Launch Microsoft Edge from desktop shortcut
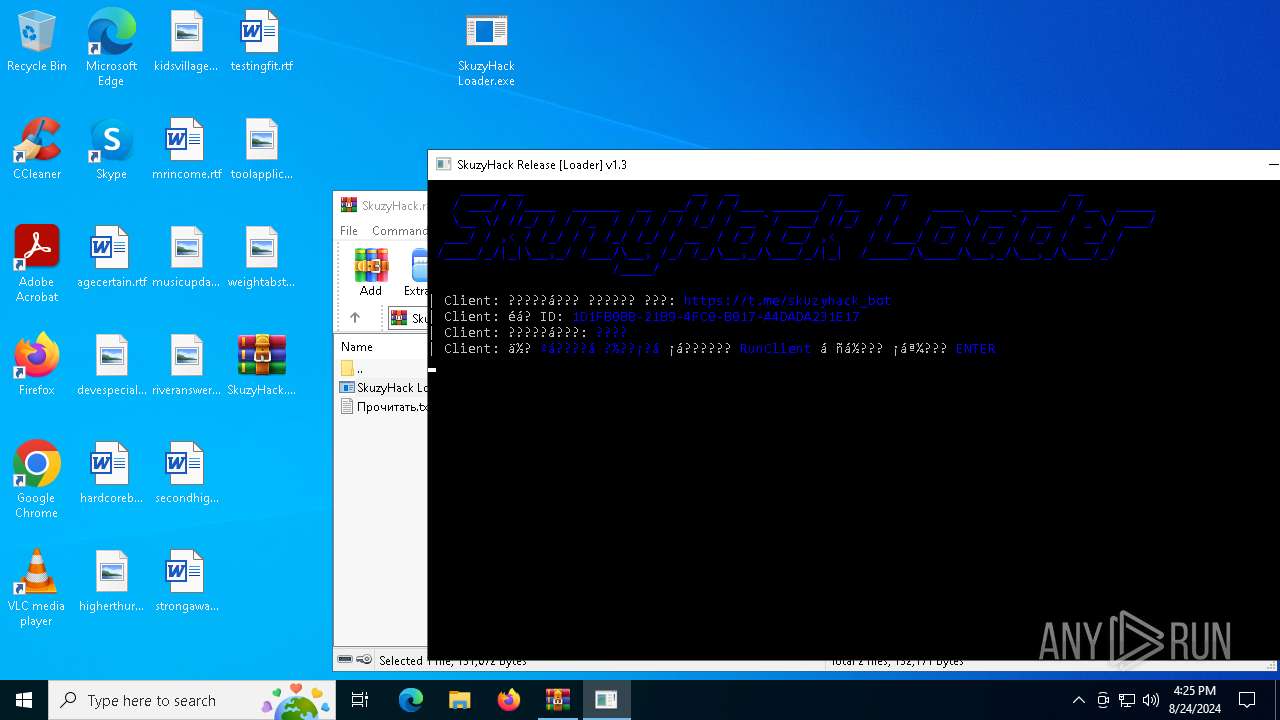 point(111,48)
